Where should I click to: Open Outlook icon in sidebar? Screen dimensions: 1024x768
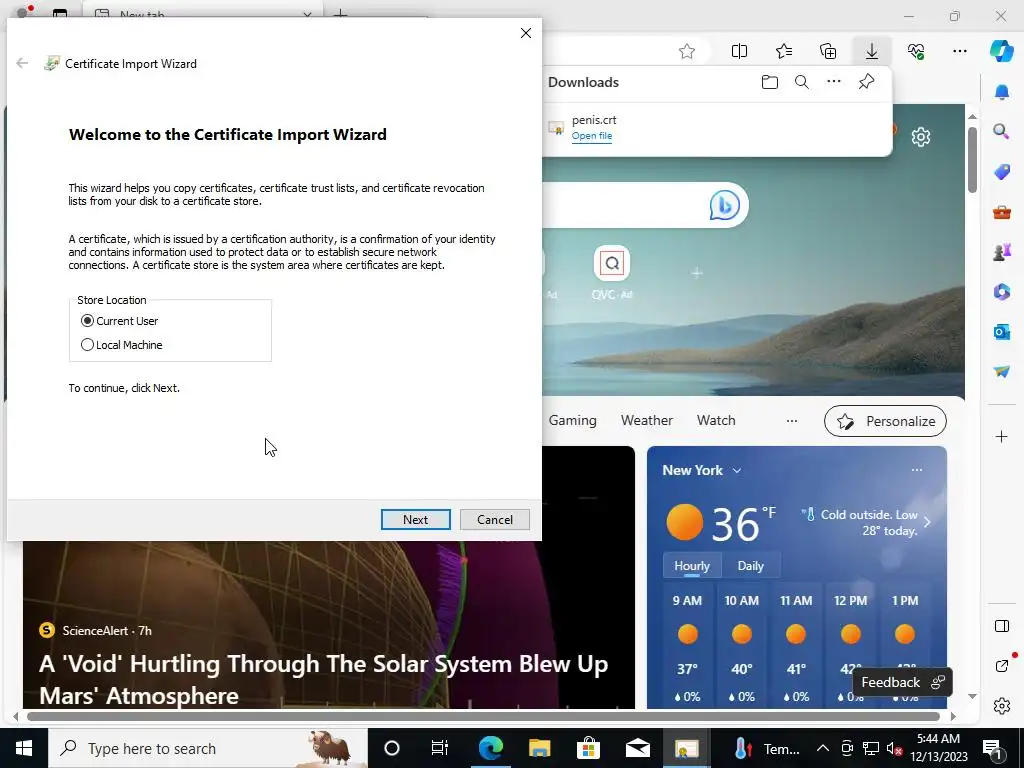(1002, 332)
